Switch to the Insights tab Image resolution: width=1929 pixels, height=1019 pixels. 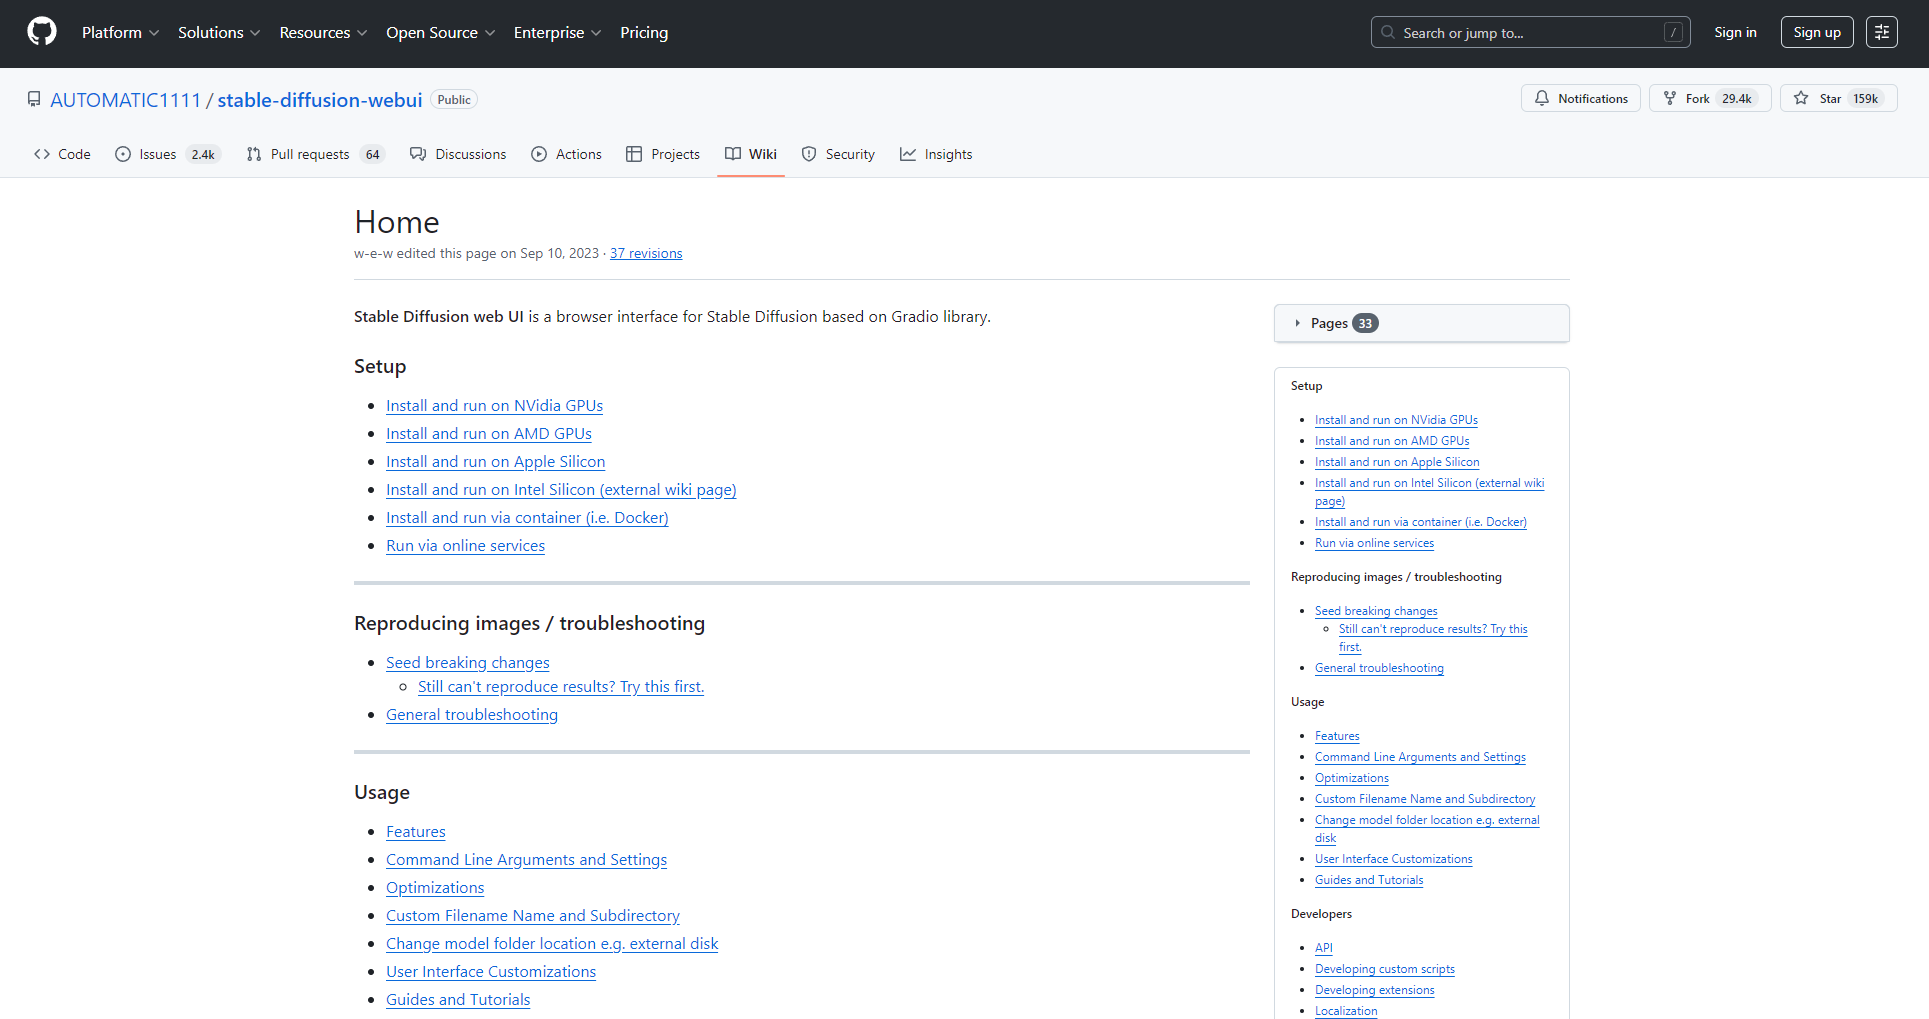click(936, 154)
